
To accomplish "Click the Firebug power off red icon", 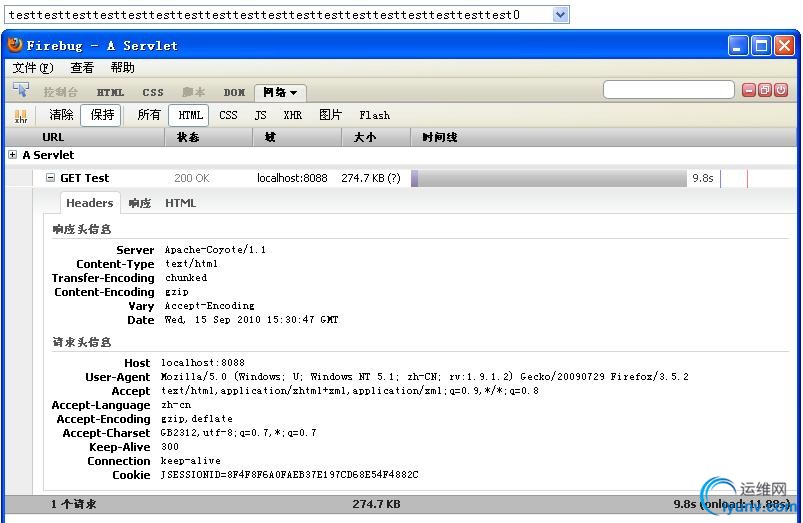I will tap(781, 91).
